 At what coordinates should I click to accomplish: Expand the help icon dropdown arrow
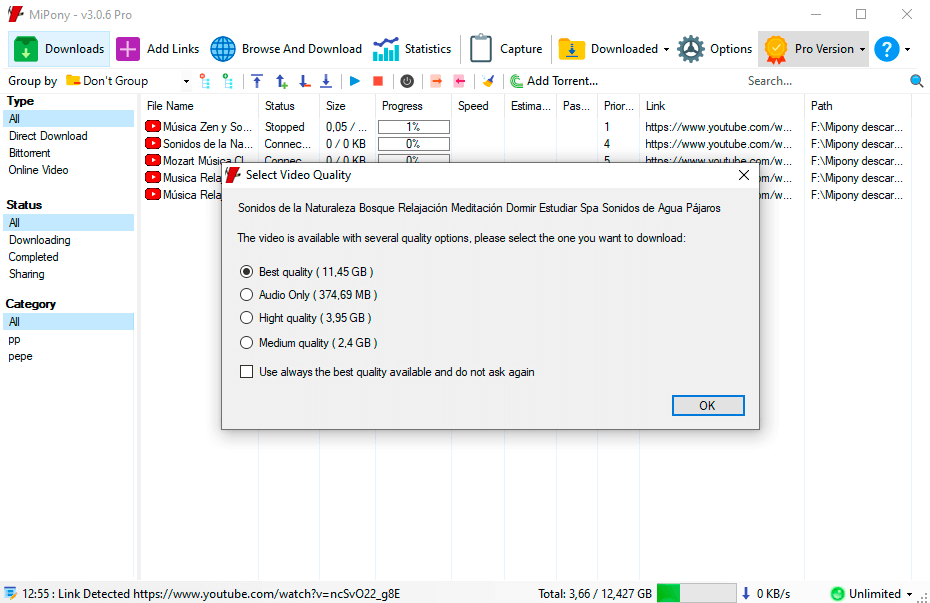pos(907,49)
